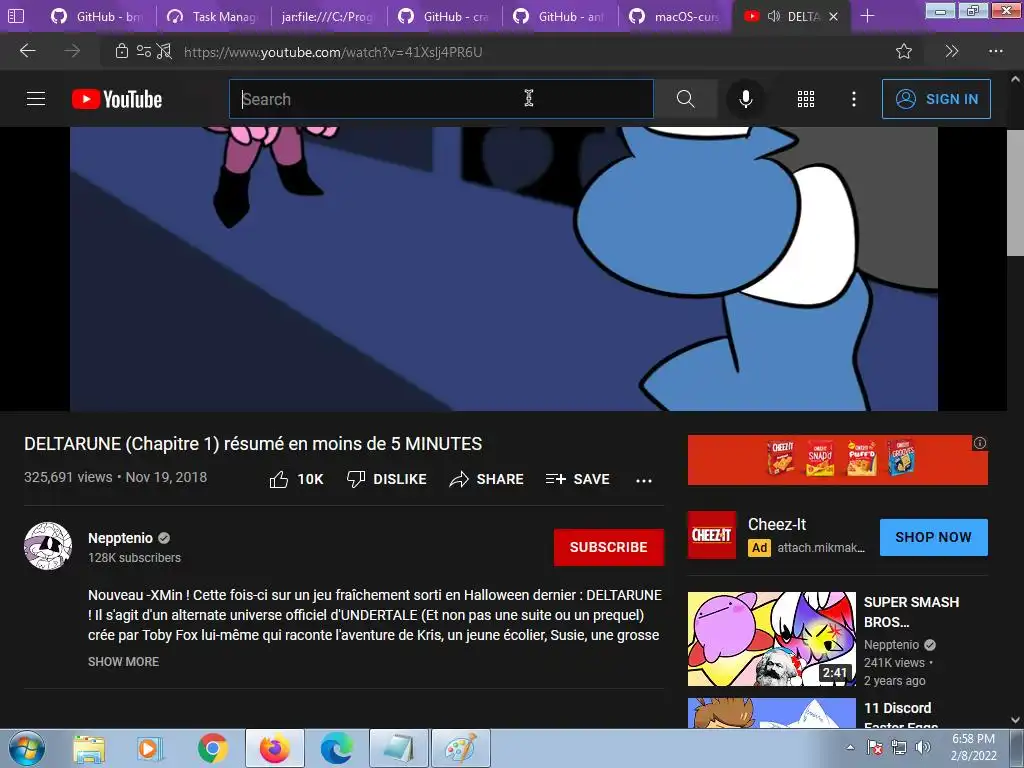The height and width of the screenshot is (768, 1024).
Task: Bookmark this page with the star
Action: (x=904, y=51)
